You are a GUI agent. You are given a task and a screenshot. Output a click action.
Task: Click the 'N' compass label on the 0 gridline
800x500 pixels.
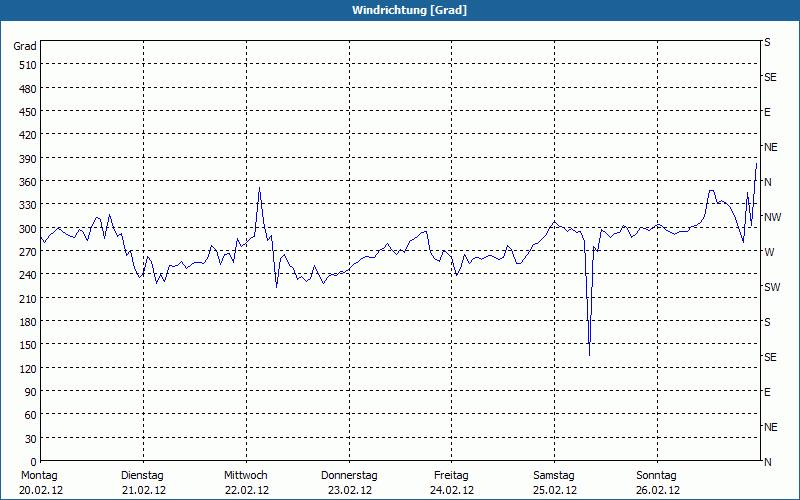(x=768, y=462)
